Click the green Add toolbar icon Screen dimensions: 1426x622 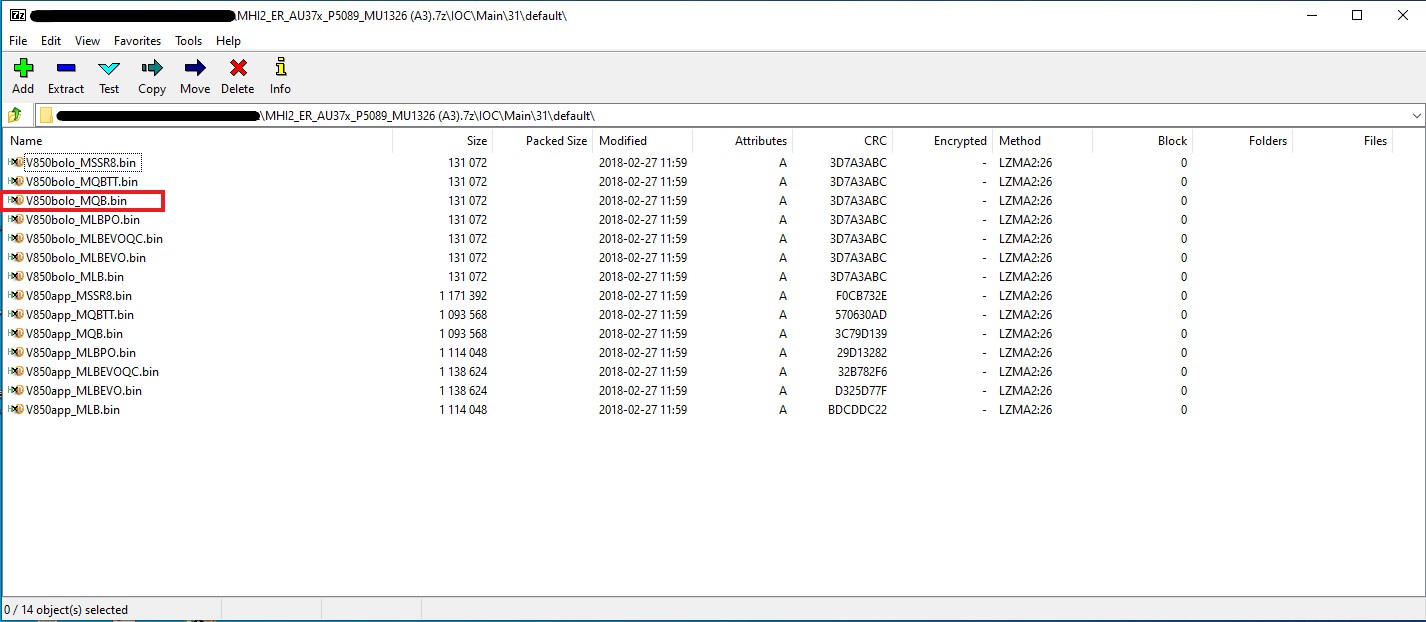pyautogui.click(x=23, y=68)
